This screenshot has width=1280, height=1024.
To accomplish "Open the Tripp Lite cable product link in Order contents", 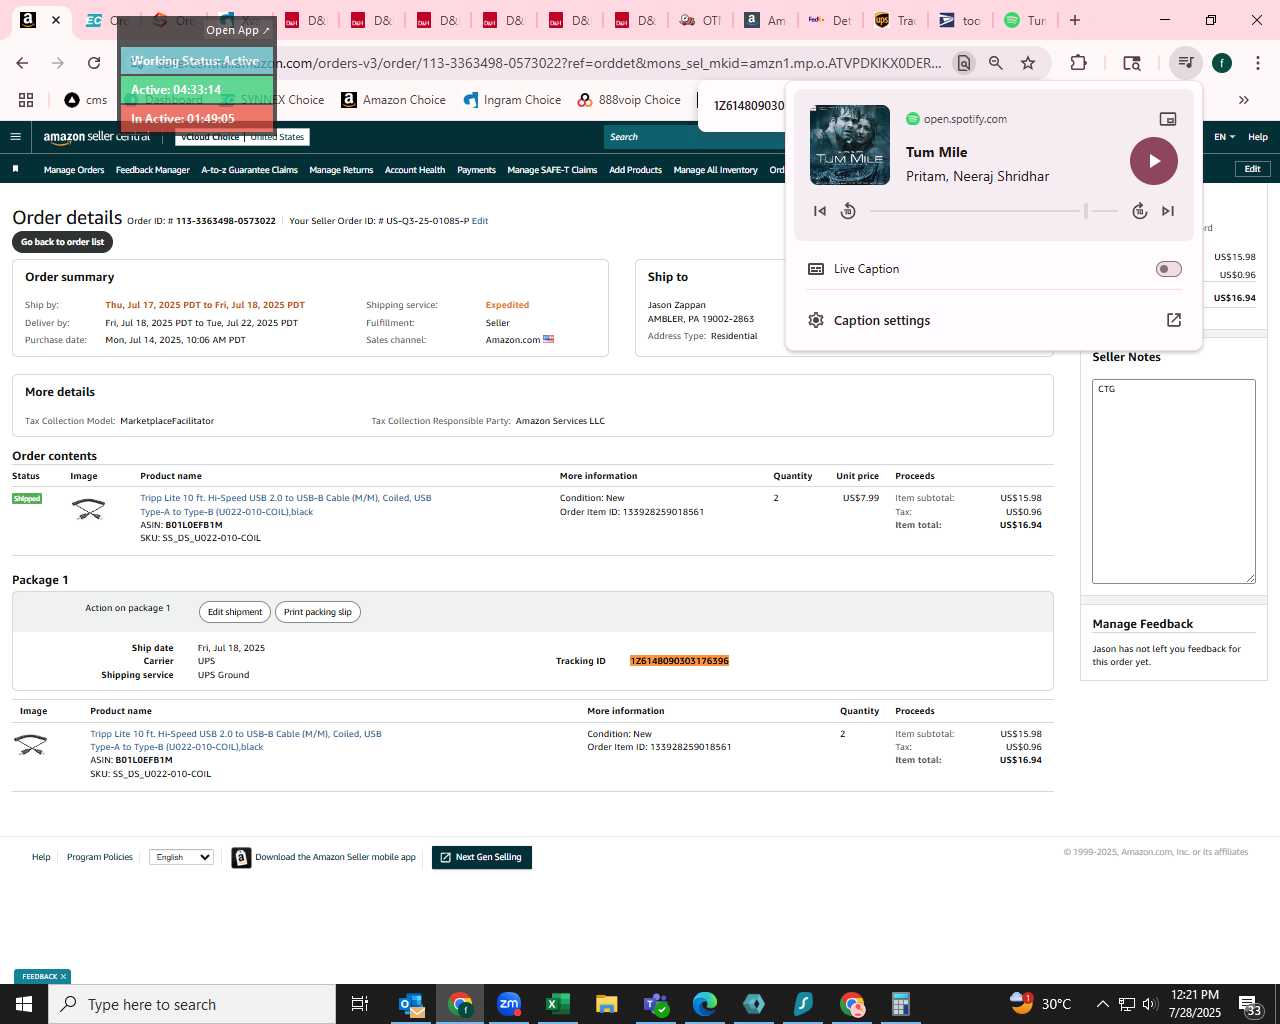I will tap(286, 505).
